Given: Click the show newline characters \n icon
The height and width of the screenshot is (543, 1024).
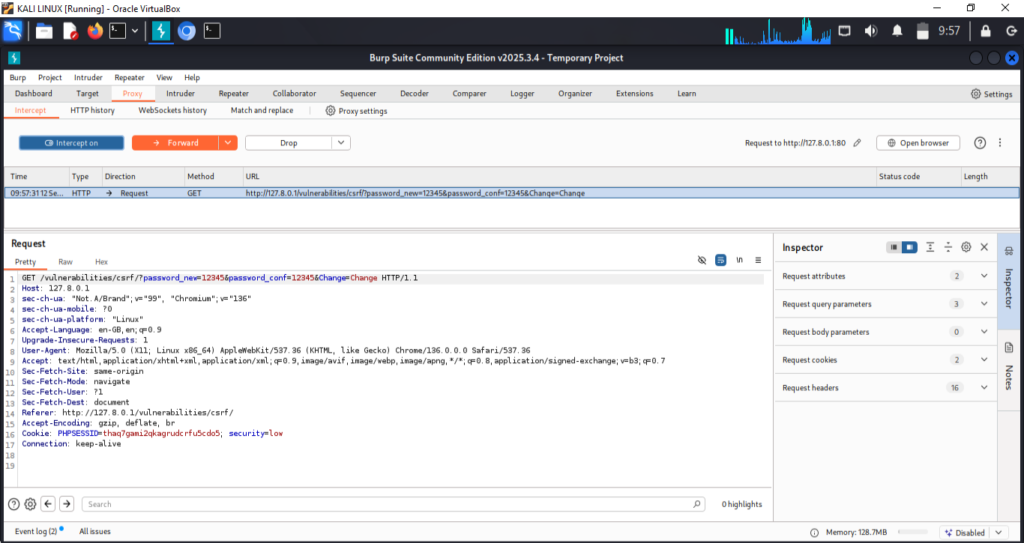Looking at the screenshot, I should click(x=739, y=260).
